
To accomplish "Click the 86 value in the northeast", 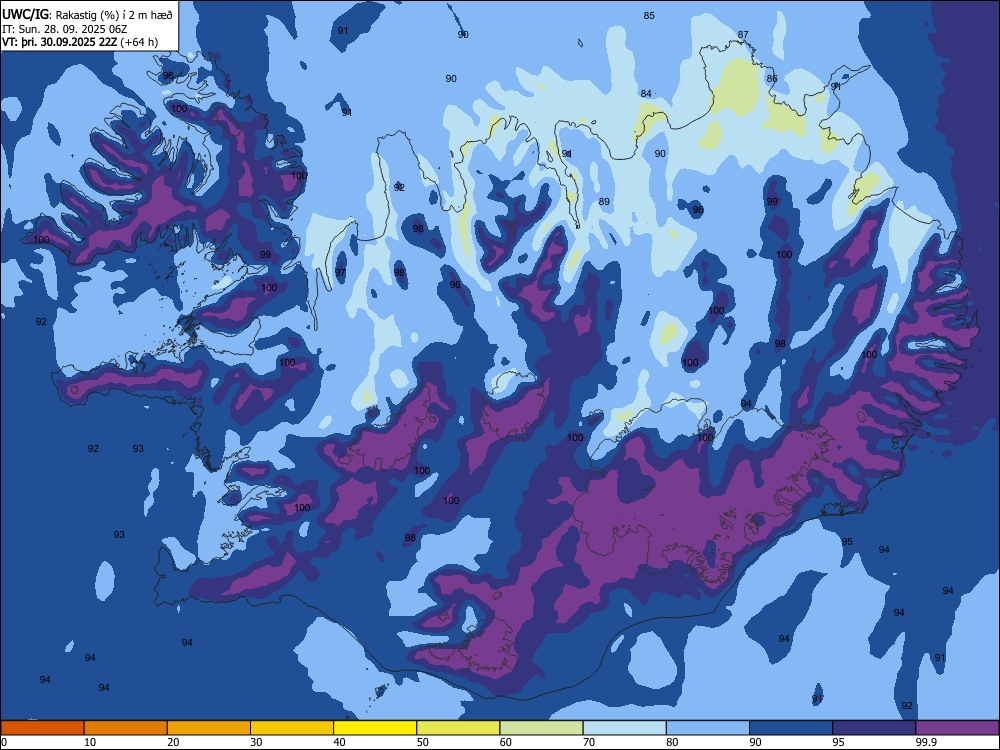I will point(772,78).
